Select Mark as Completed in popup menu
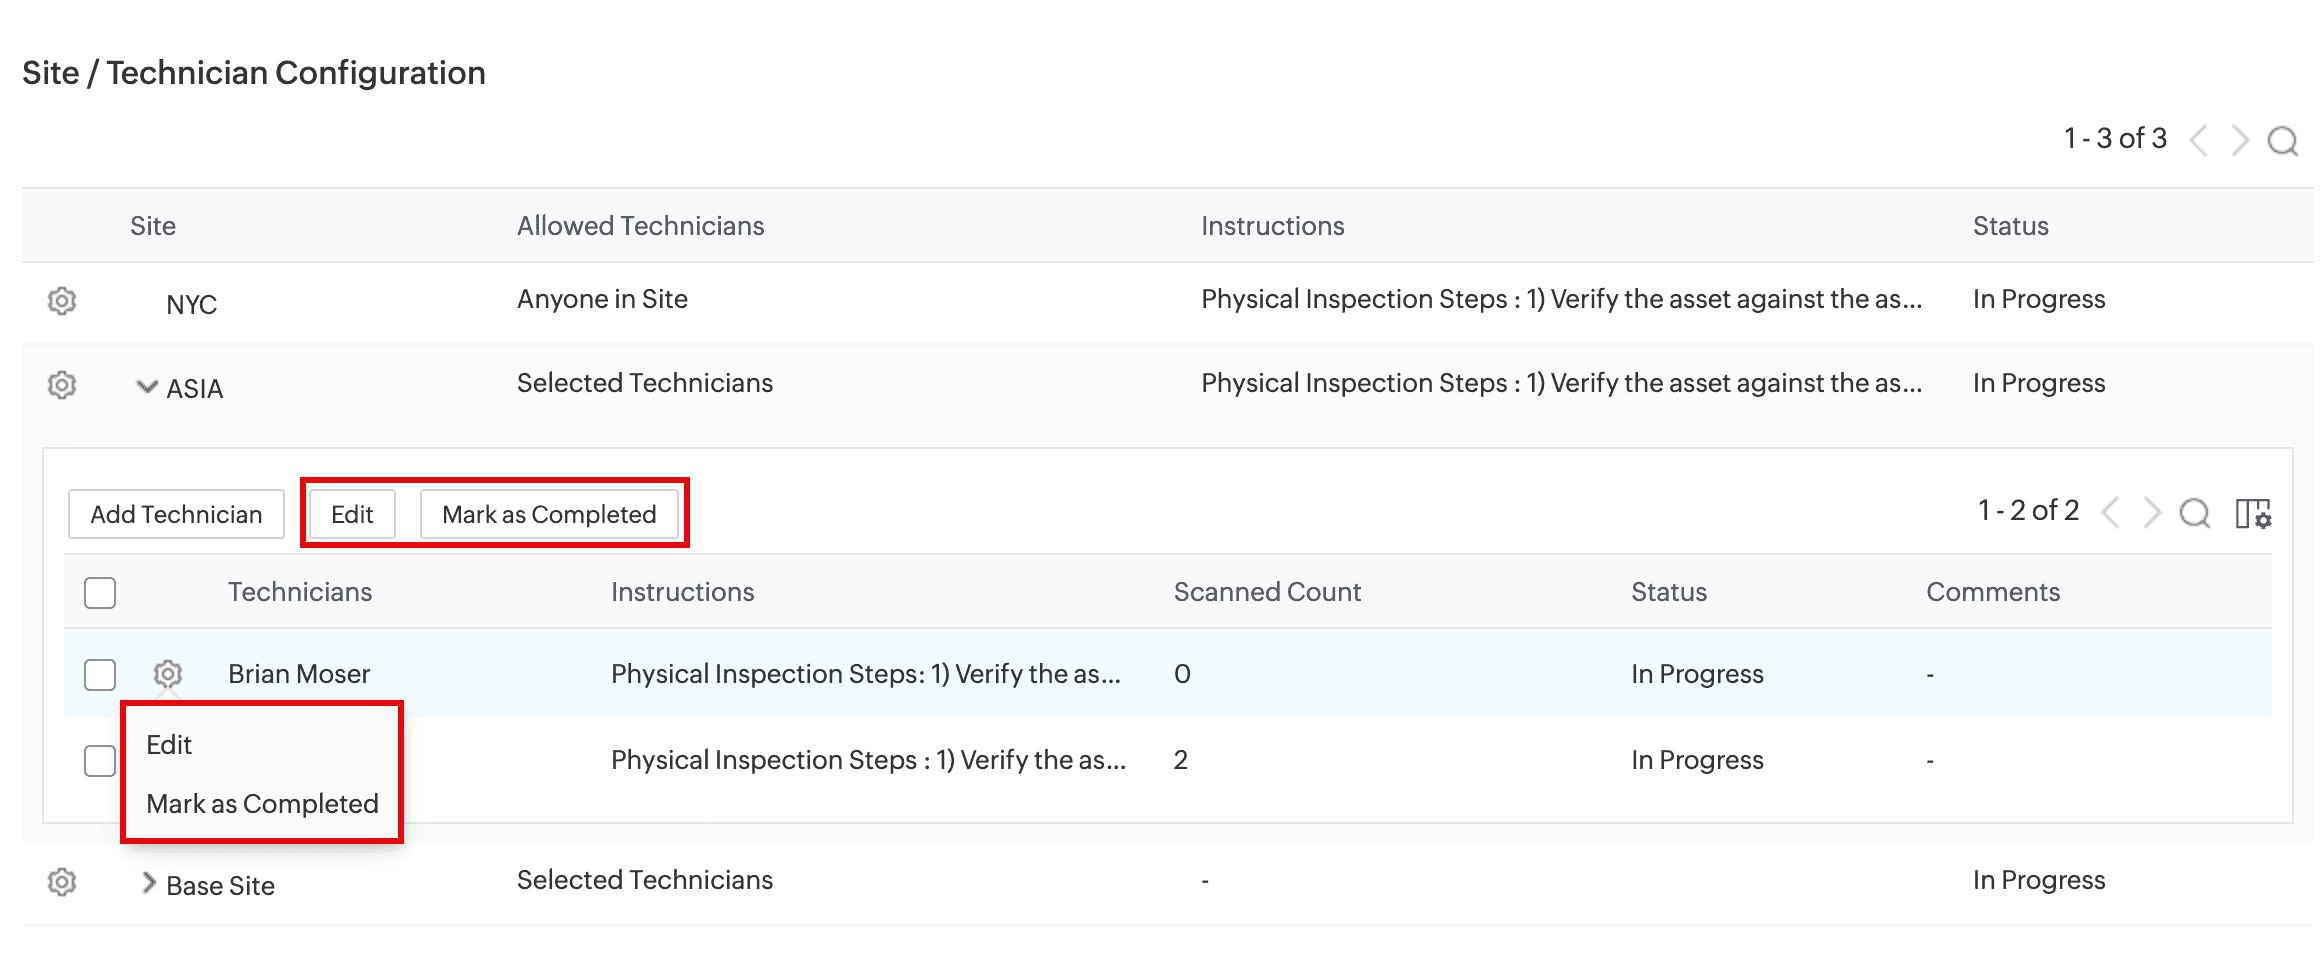 [262, 804]
